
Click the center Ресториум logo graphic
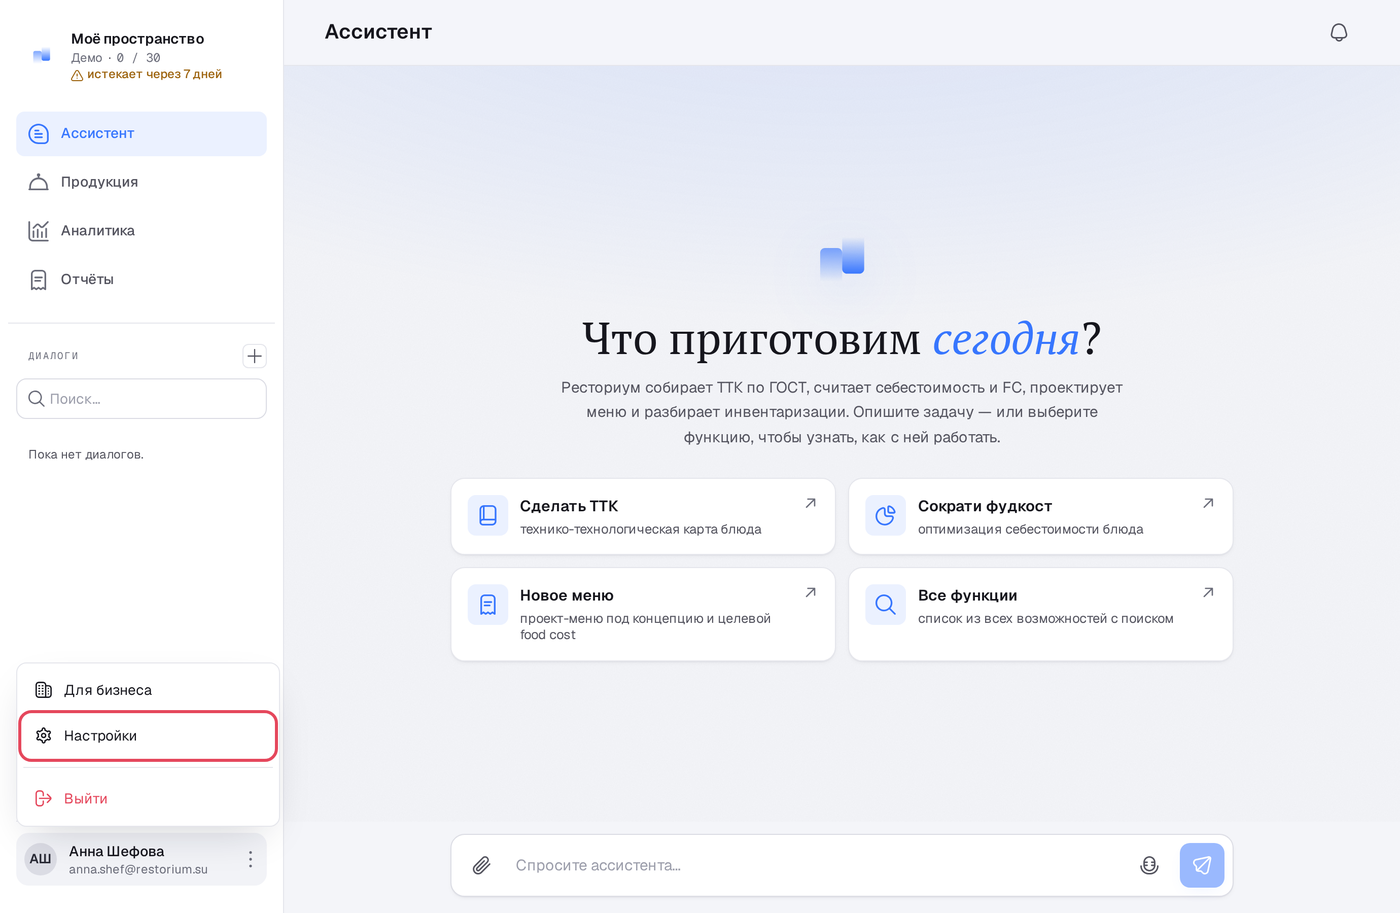(842, 258)
